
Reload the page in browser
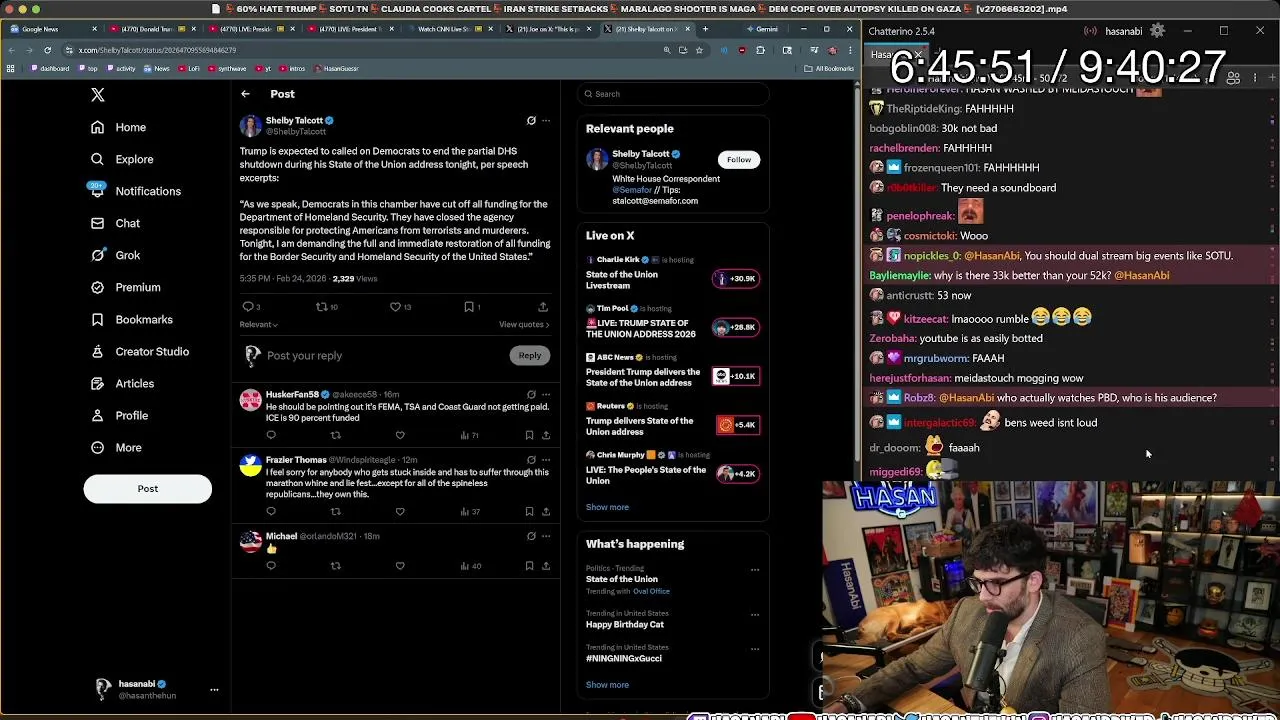coord(47,50)
